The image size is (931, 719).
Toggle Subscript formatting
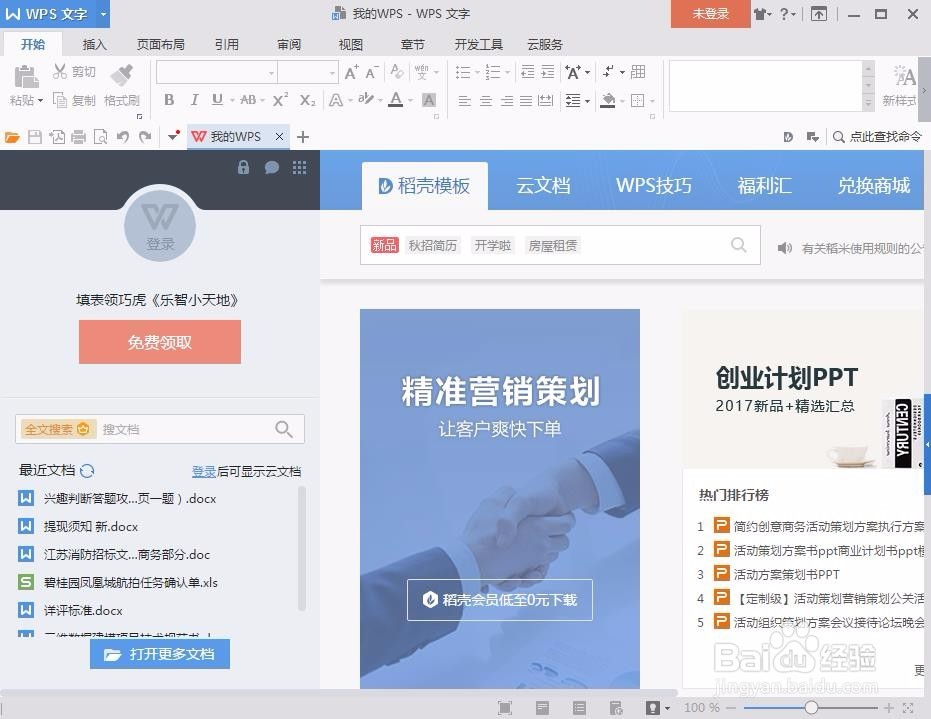click(x=307, y=100)
